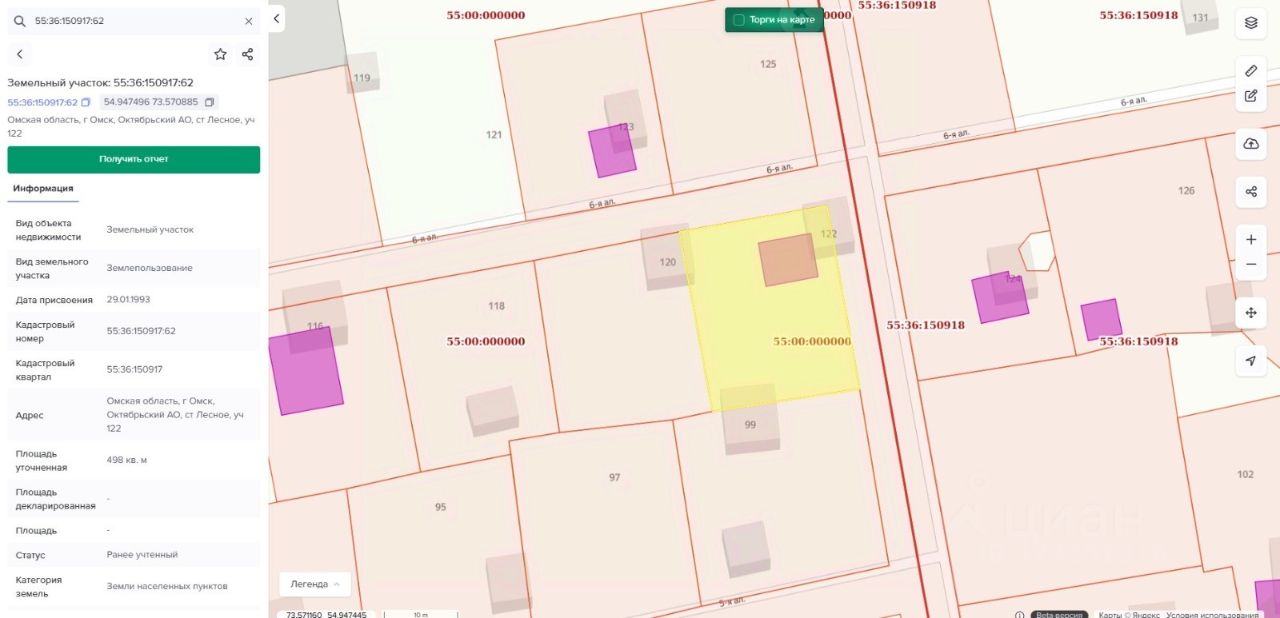Click the 'Получить отчет' button

[x=133, y=159]
